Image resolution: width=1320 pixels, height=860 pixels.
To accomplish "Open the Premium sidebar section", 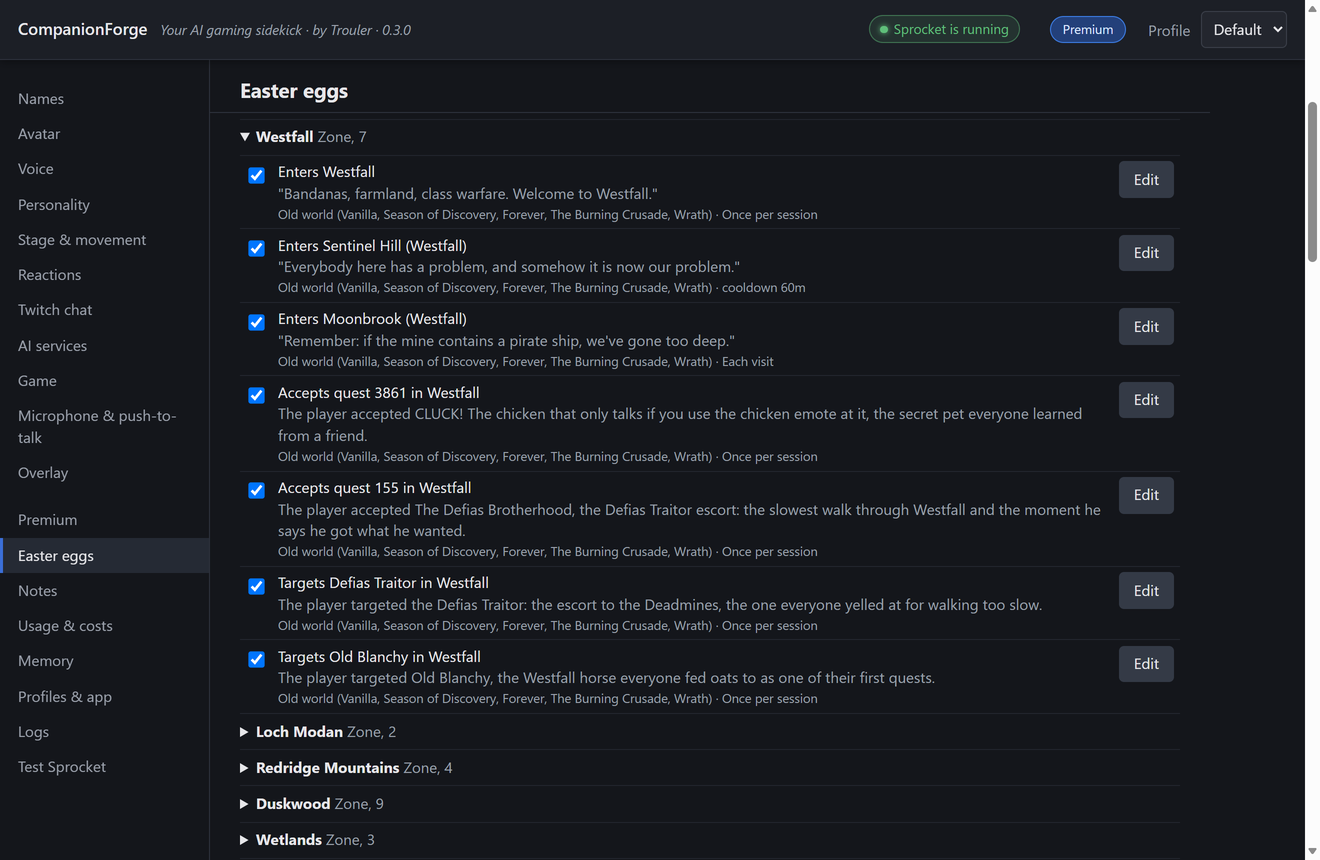I will pyautogui.click(x=105, y=520).
